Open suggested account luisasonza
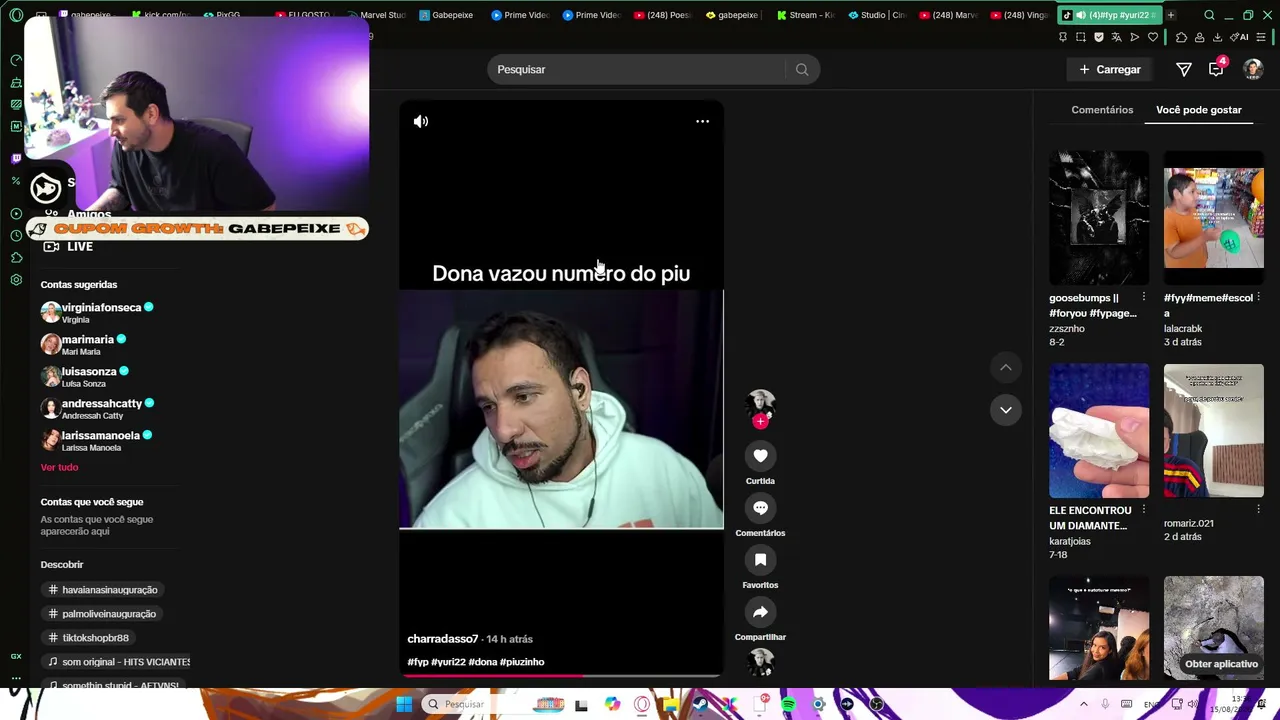Screen dimensions: 1280x720 pyautogui.click(x=85, y=377)
